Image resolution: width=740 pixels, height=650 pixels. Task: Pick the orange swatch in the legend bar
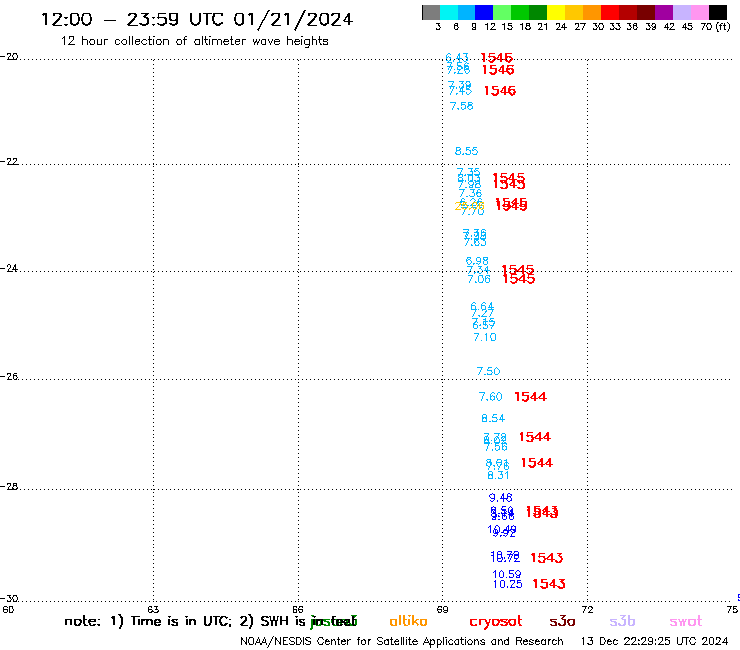[592, 13]
